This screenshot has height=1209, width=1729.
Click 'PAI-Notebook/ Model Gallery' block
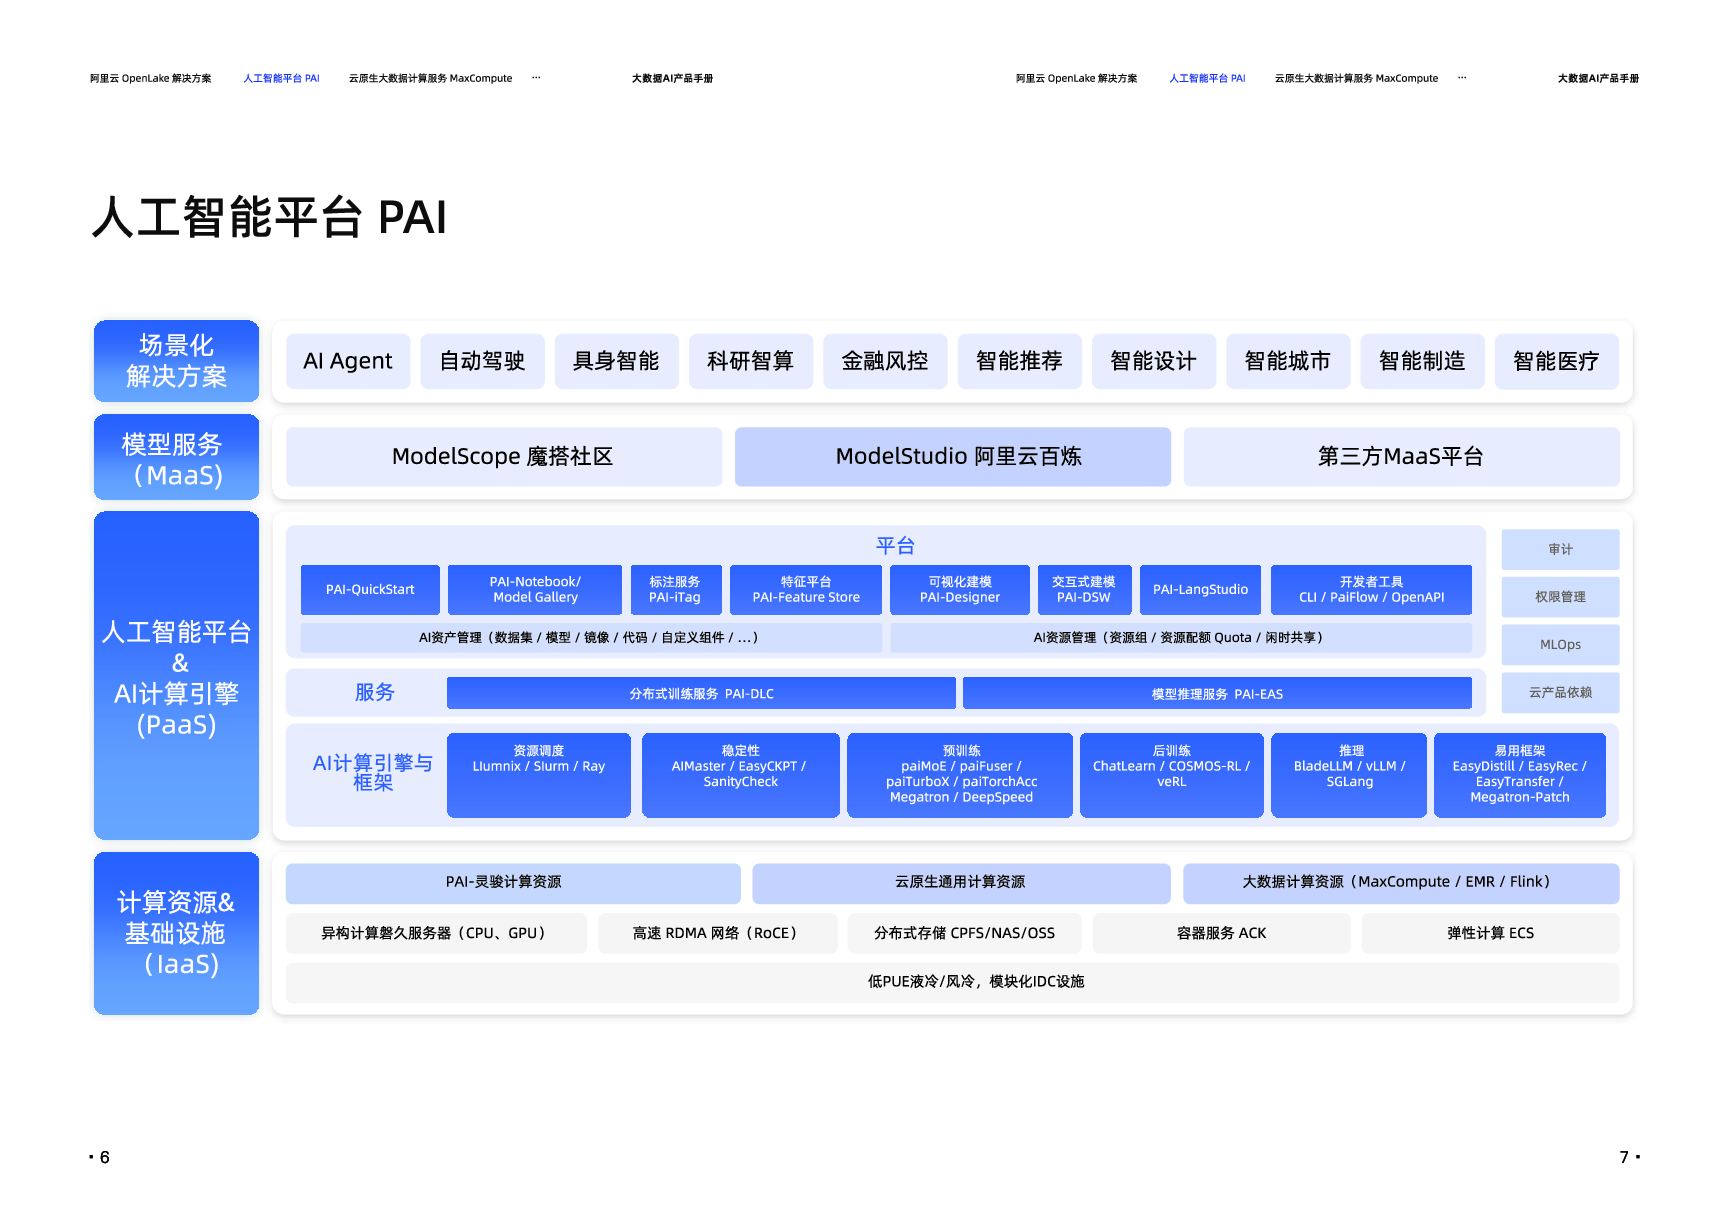535,590
